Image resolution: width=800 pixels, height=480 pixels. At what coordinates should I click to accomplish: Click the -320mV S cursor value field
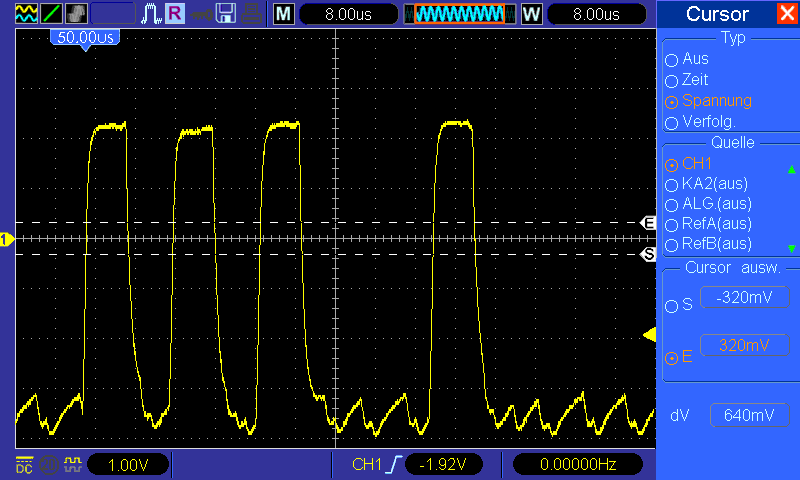[x=745, y=297]
